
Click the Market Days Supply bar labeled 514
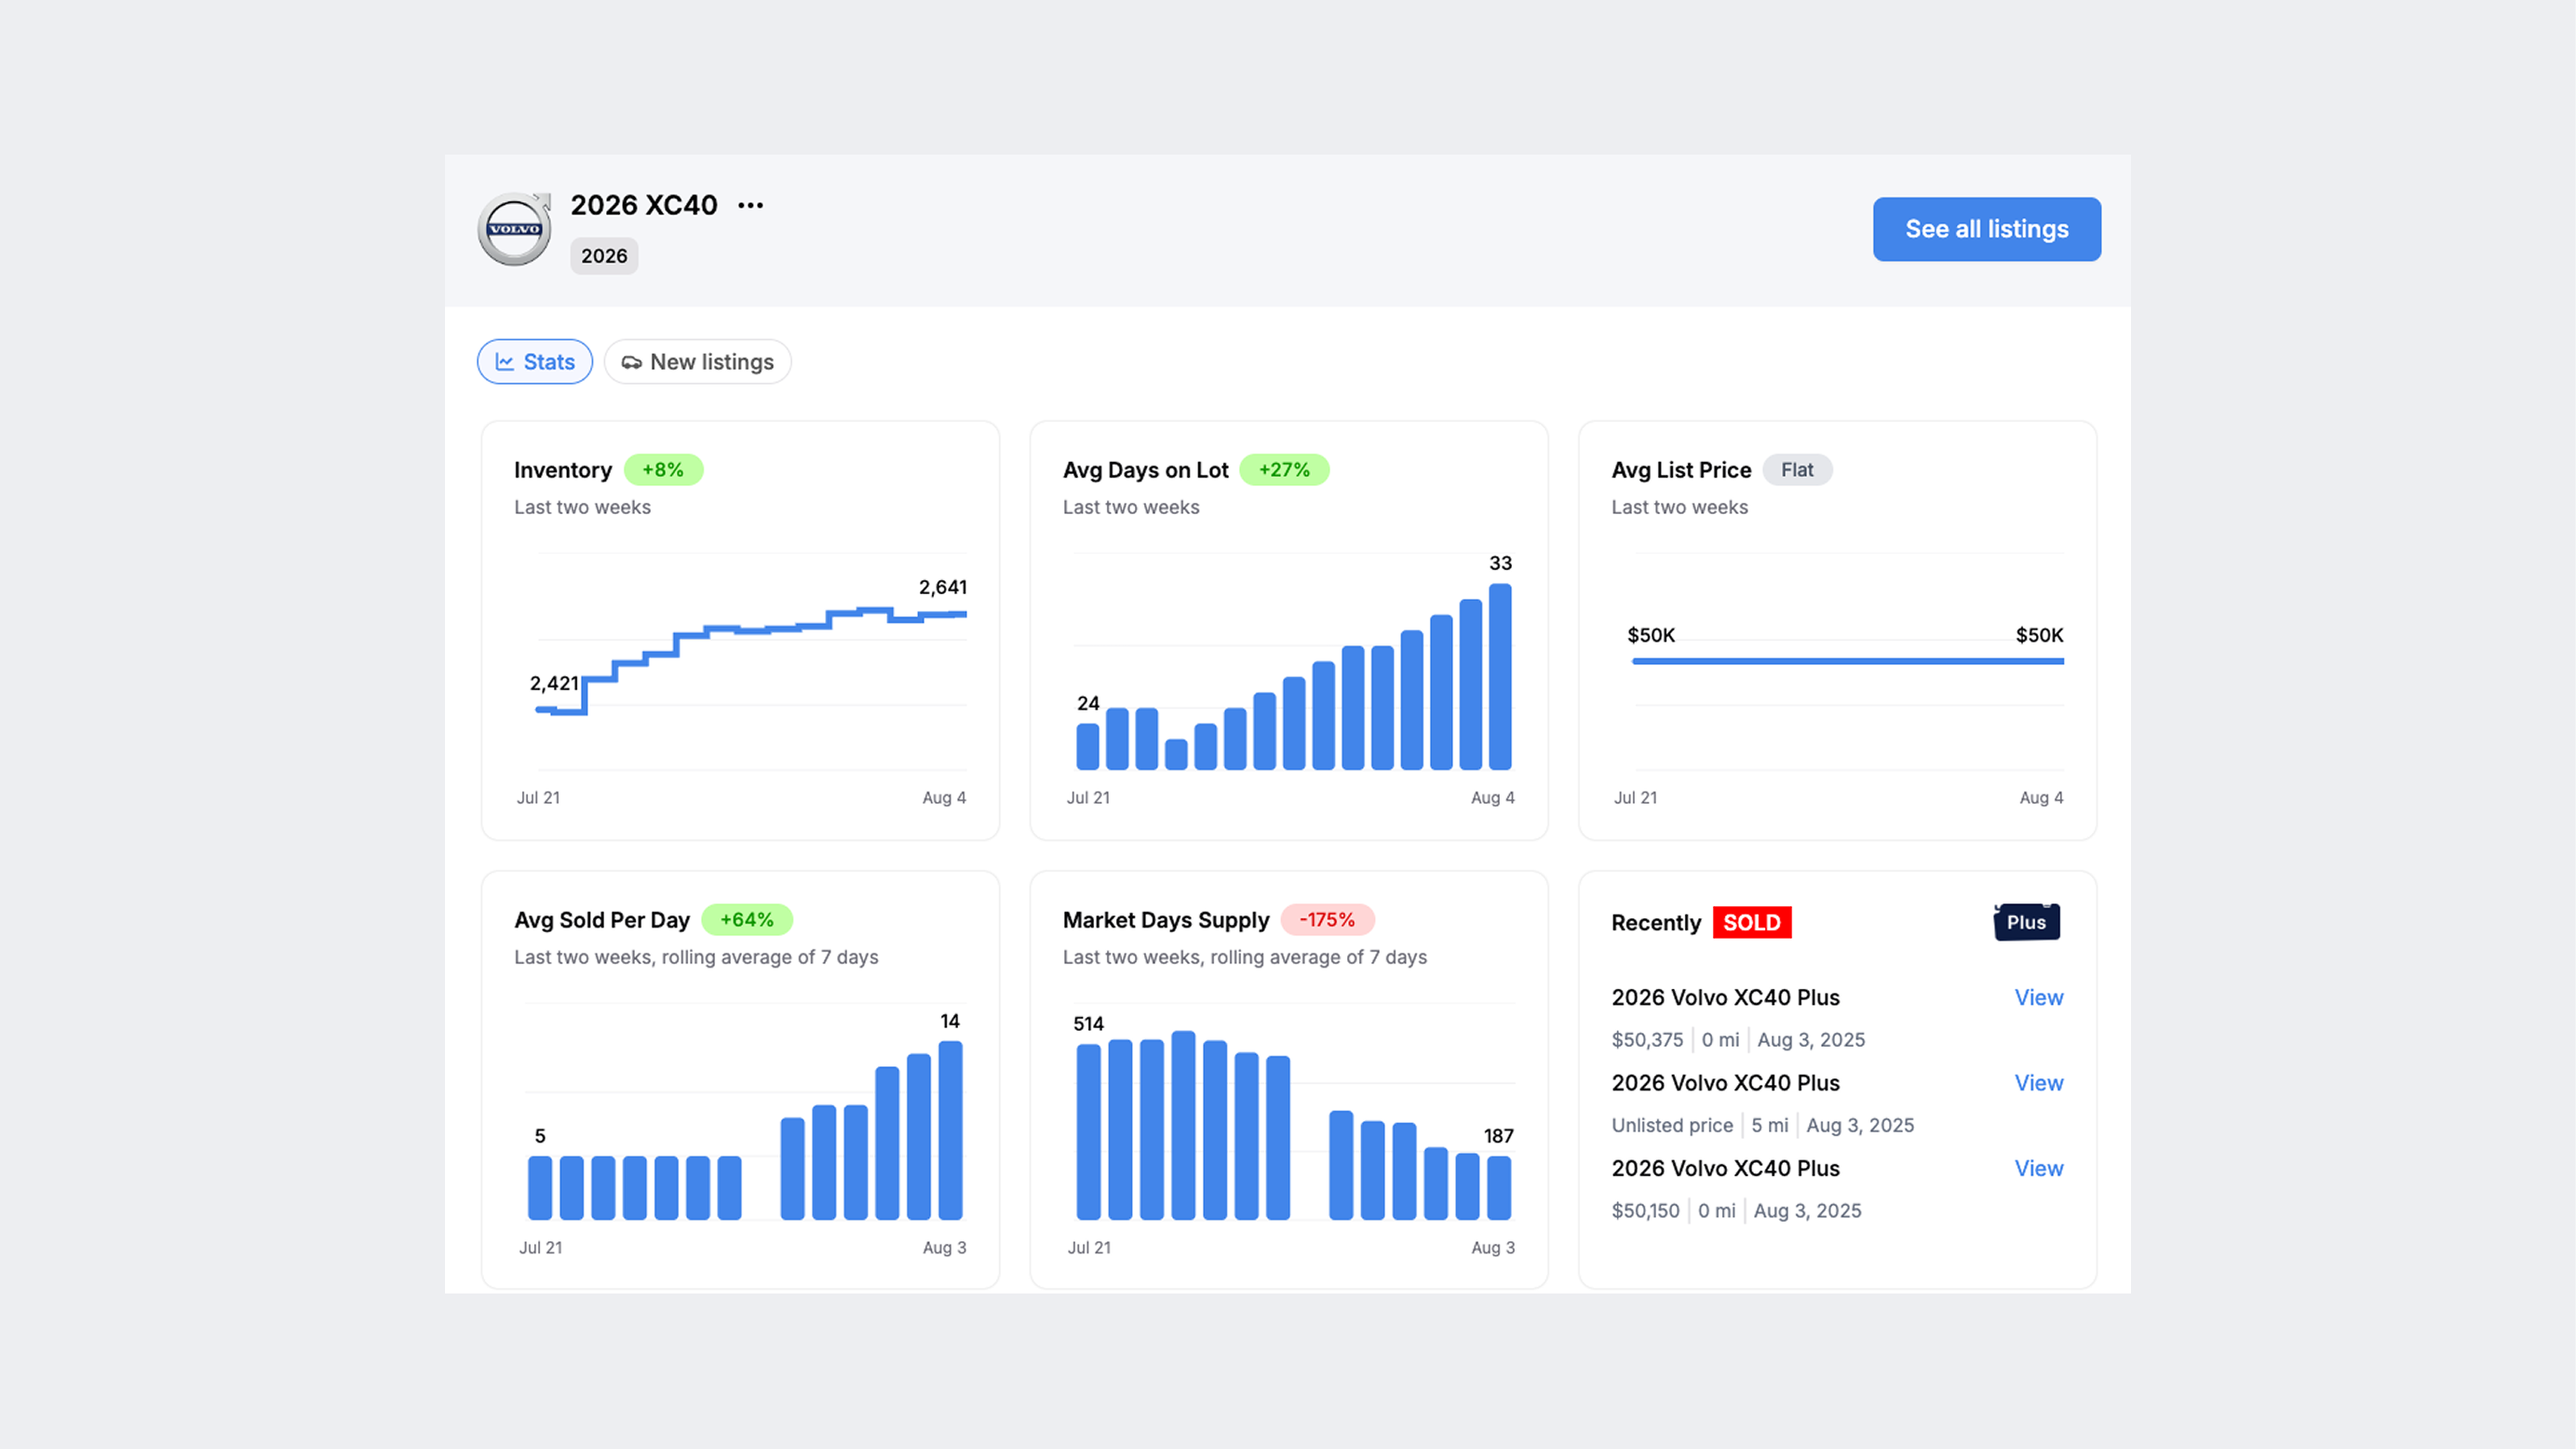point(1088,1132)
